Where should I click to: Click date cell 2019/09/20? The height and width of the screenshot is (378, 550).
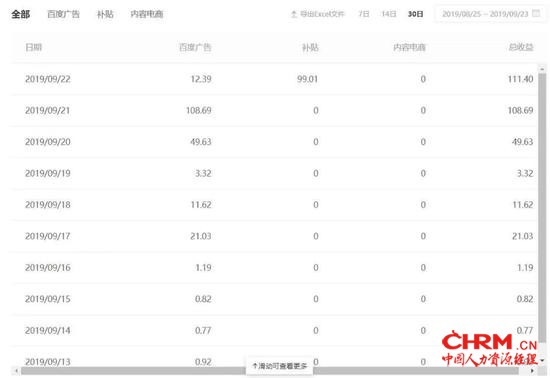click(48, 142)
